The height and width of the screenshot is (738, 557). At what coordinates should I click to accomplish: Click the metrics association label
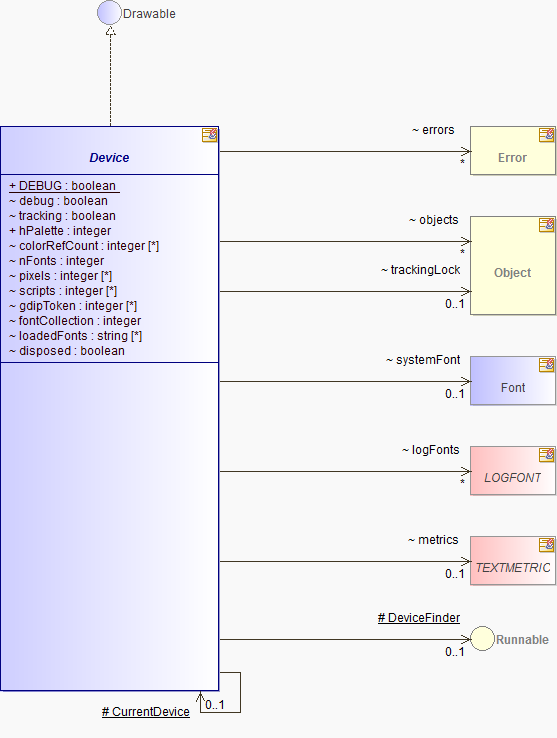[433, 540]
